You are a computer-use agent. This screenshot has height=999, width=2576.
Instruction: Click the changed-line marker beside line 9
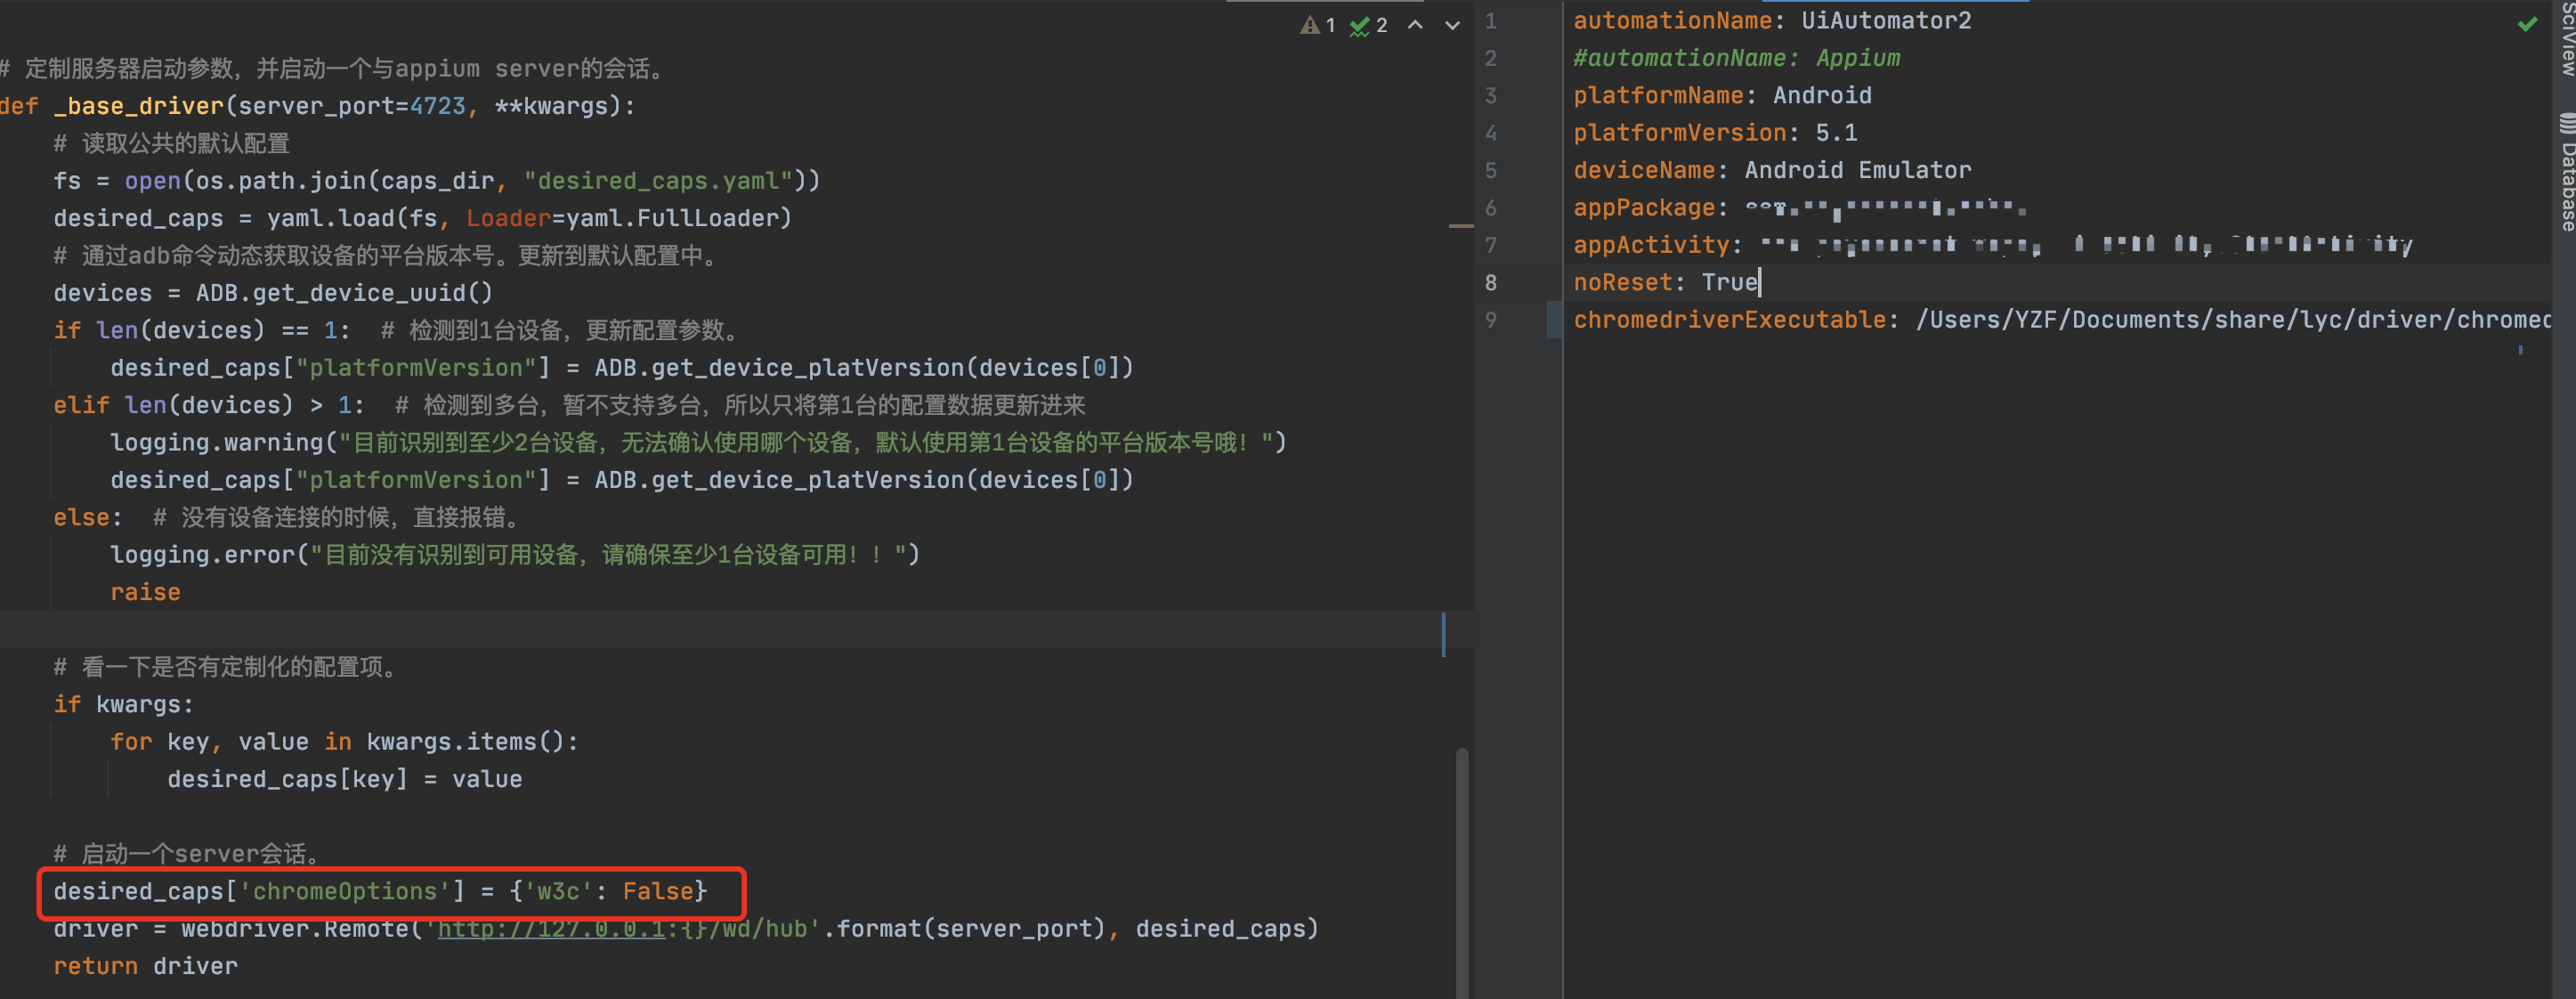pos(1553,320)
